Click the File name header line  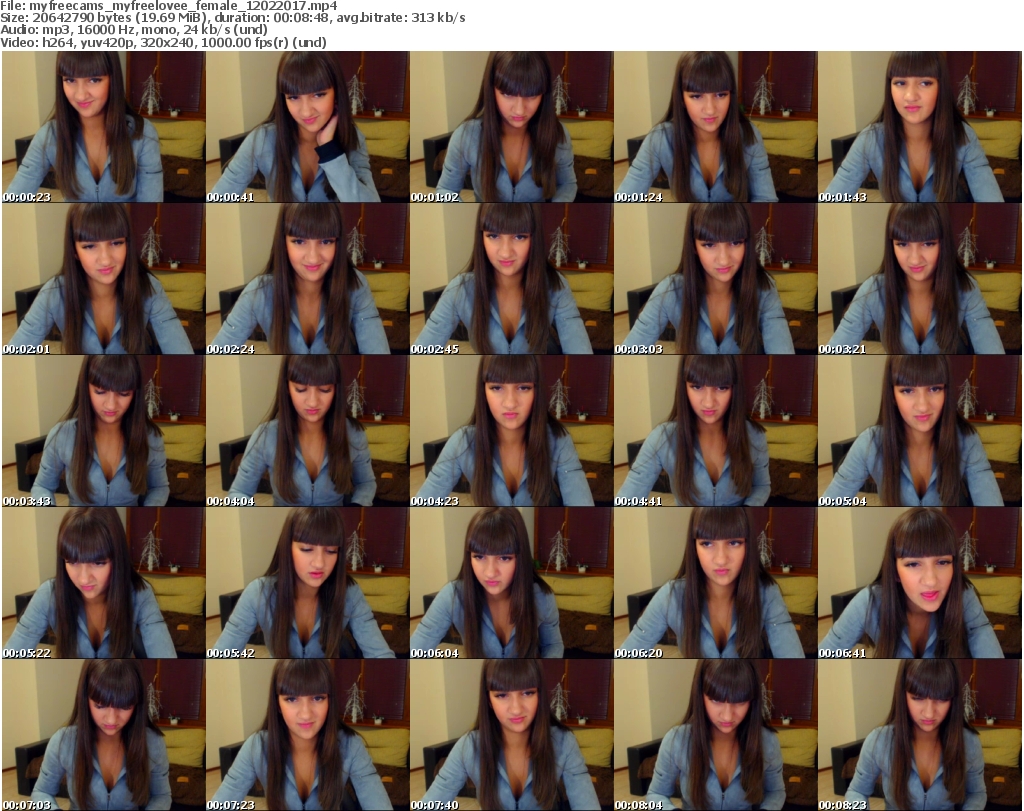coord(168,6)
